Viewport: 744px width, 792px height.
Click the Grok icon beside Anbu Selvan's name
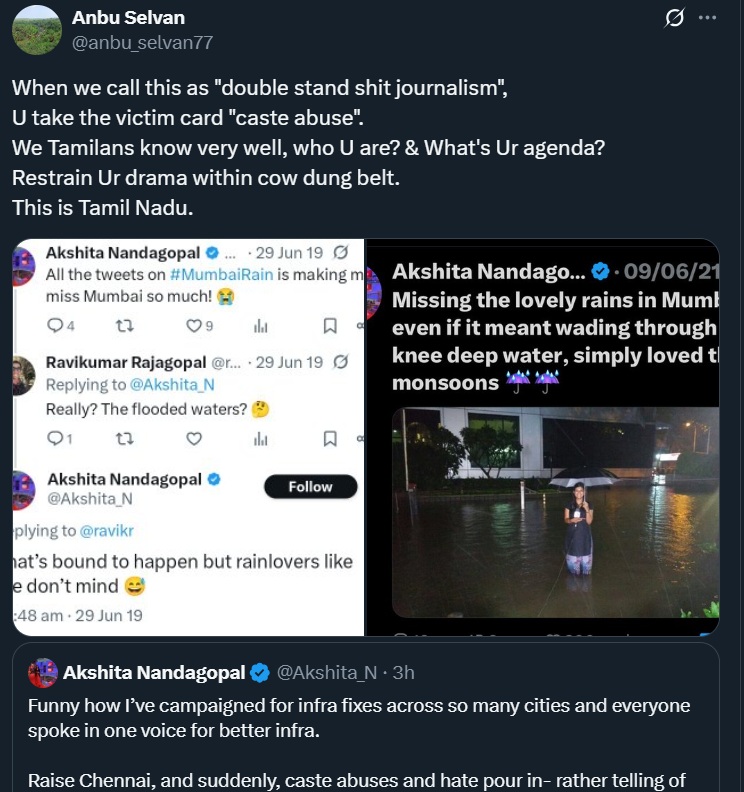pos(674,19)
